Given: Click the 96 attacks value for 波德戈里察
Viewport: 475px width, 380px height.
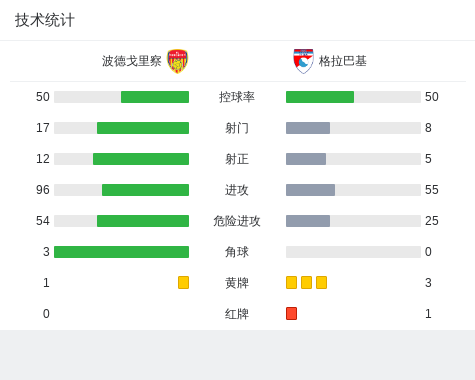Looking at the screenshot, I should (43, 190).
